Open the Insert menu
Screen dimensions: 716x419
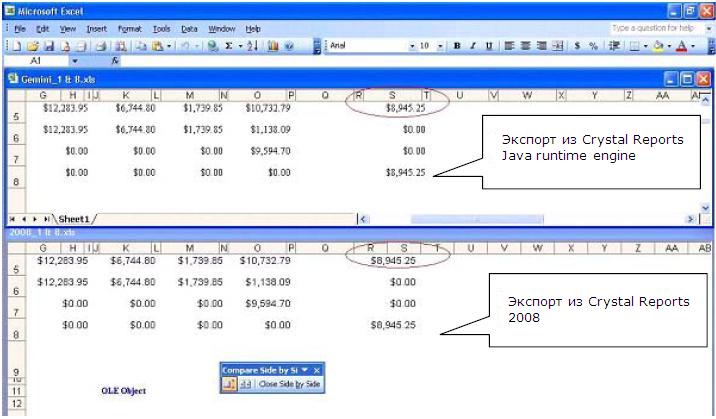point(96,29)
